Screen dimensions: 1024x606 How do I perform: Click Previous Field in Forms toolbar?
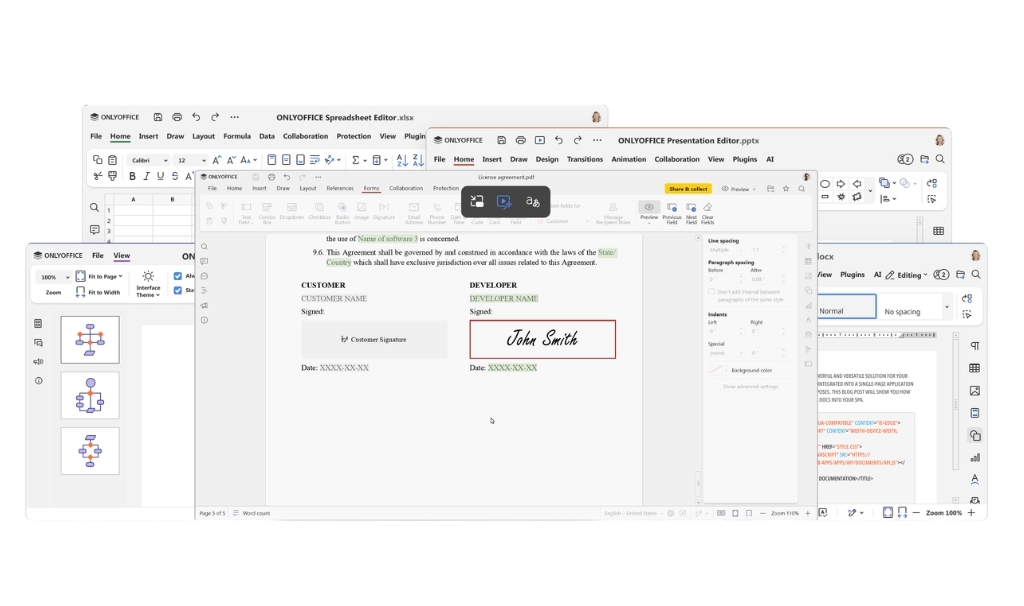[671, 213]
